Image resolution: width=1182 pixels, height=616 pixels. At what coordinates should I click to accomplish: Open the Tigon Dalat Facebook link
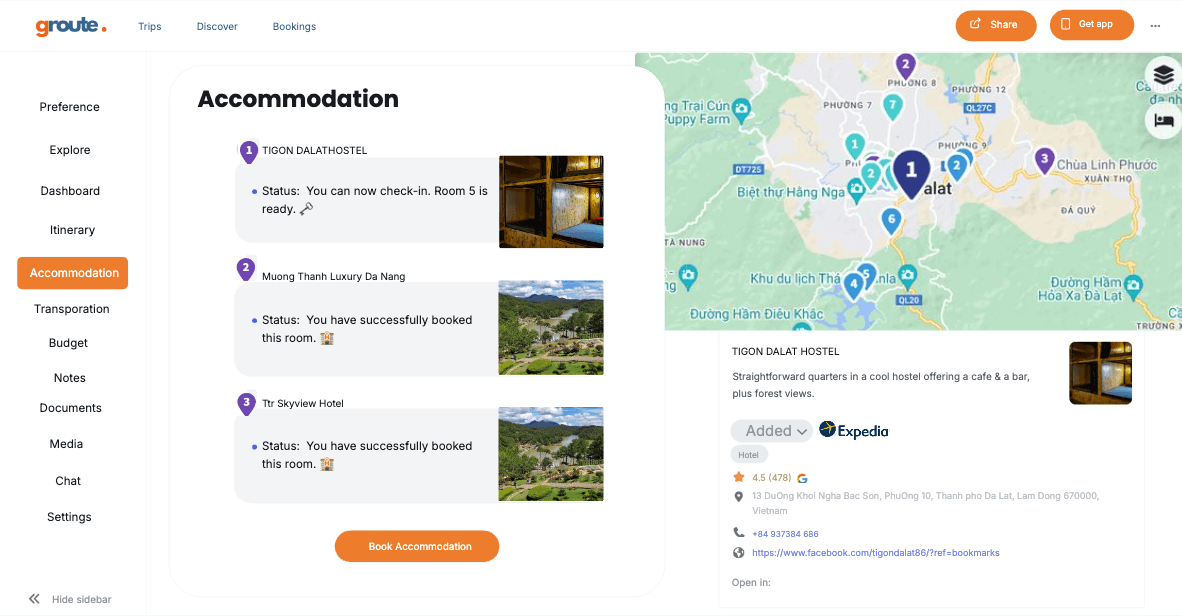click(875, 553)
